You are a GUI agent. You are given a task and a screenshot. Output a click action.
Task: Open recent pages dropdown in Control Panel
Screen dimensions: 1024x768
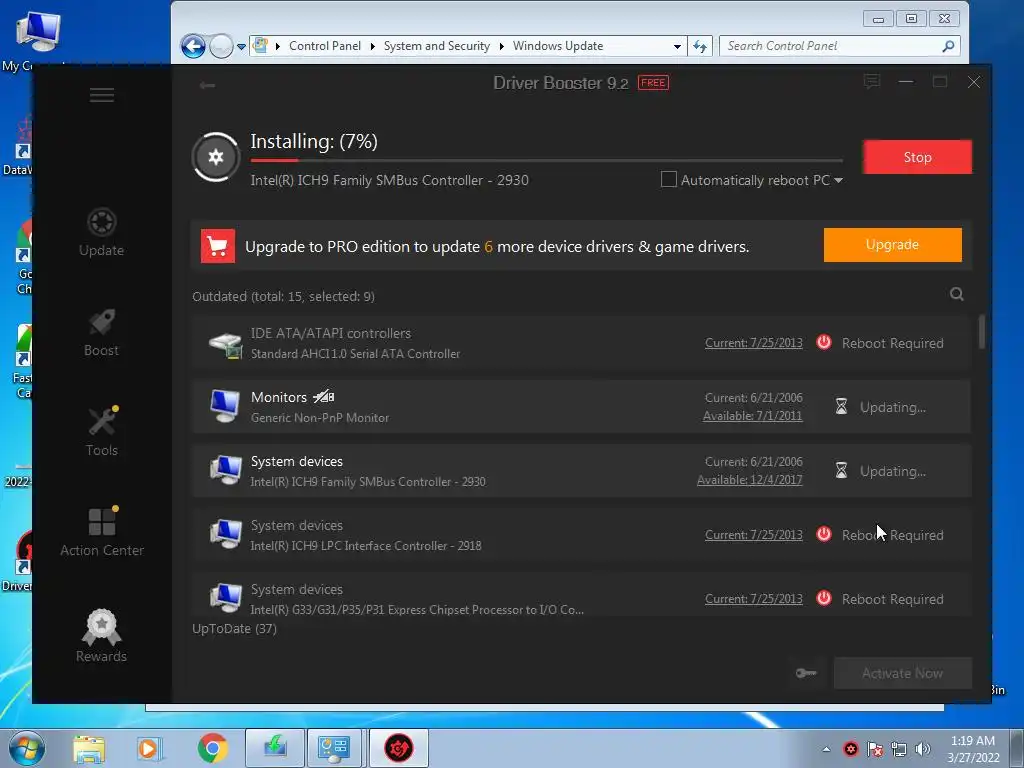click(241, 47)
